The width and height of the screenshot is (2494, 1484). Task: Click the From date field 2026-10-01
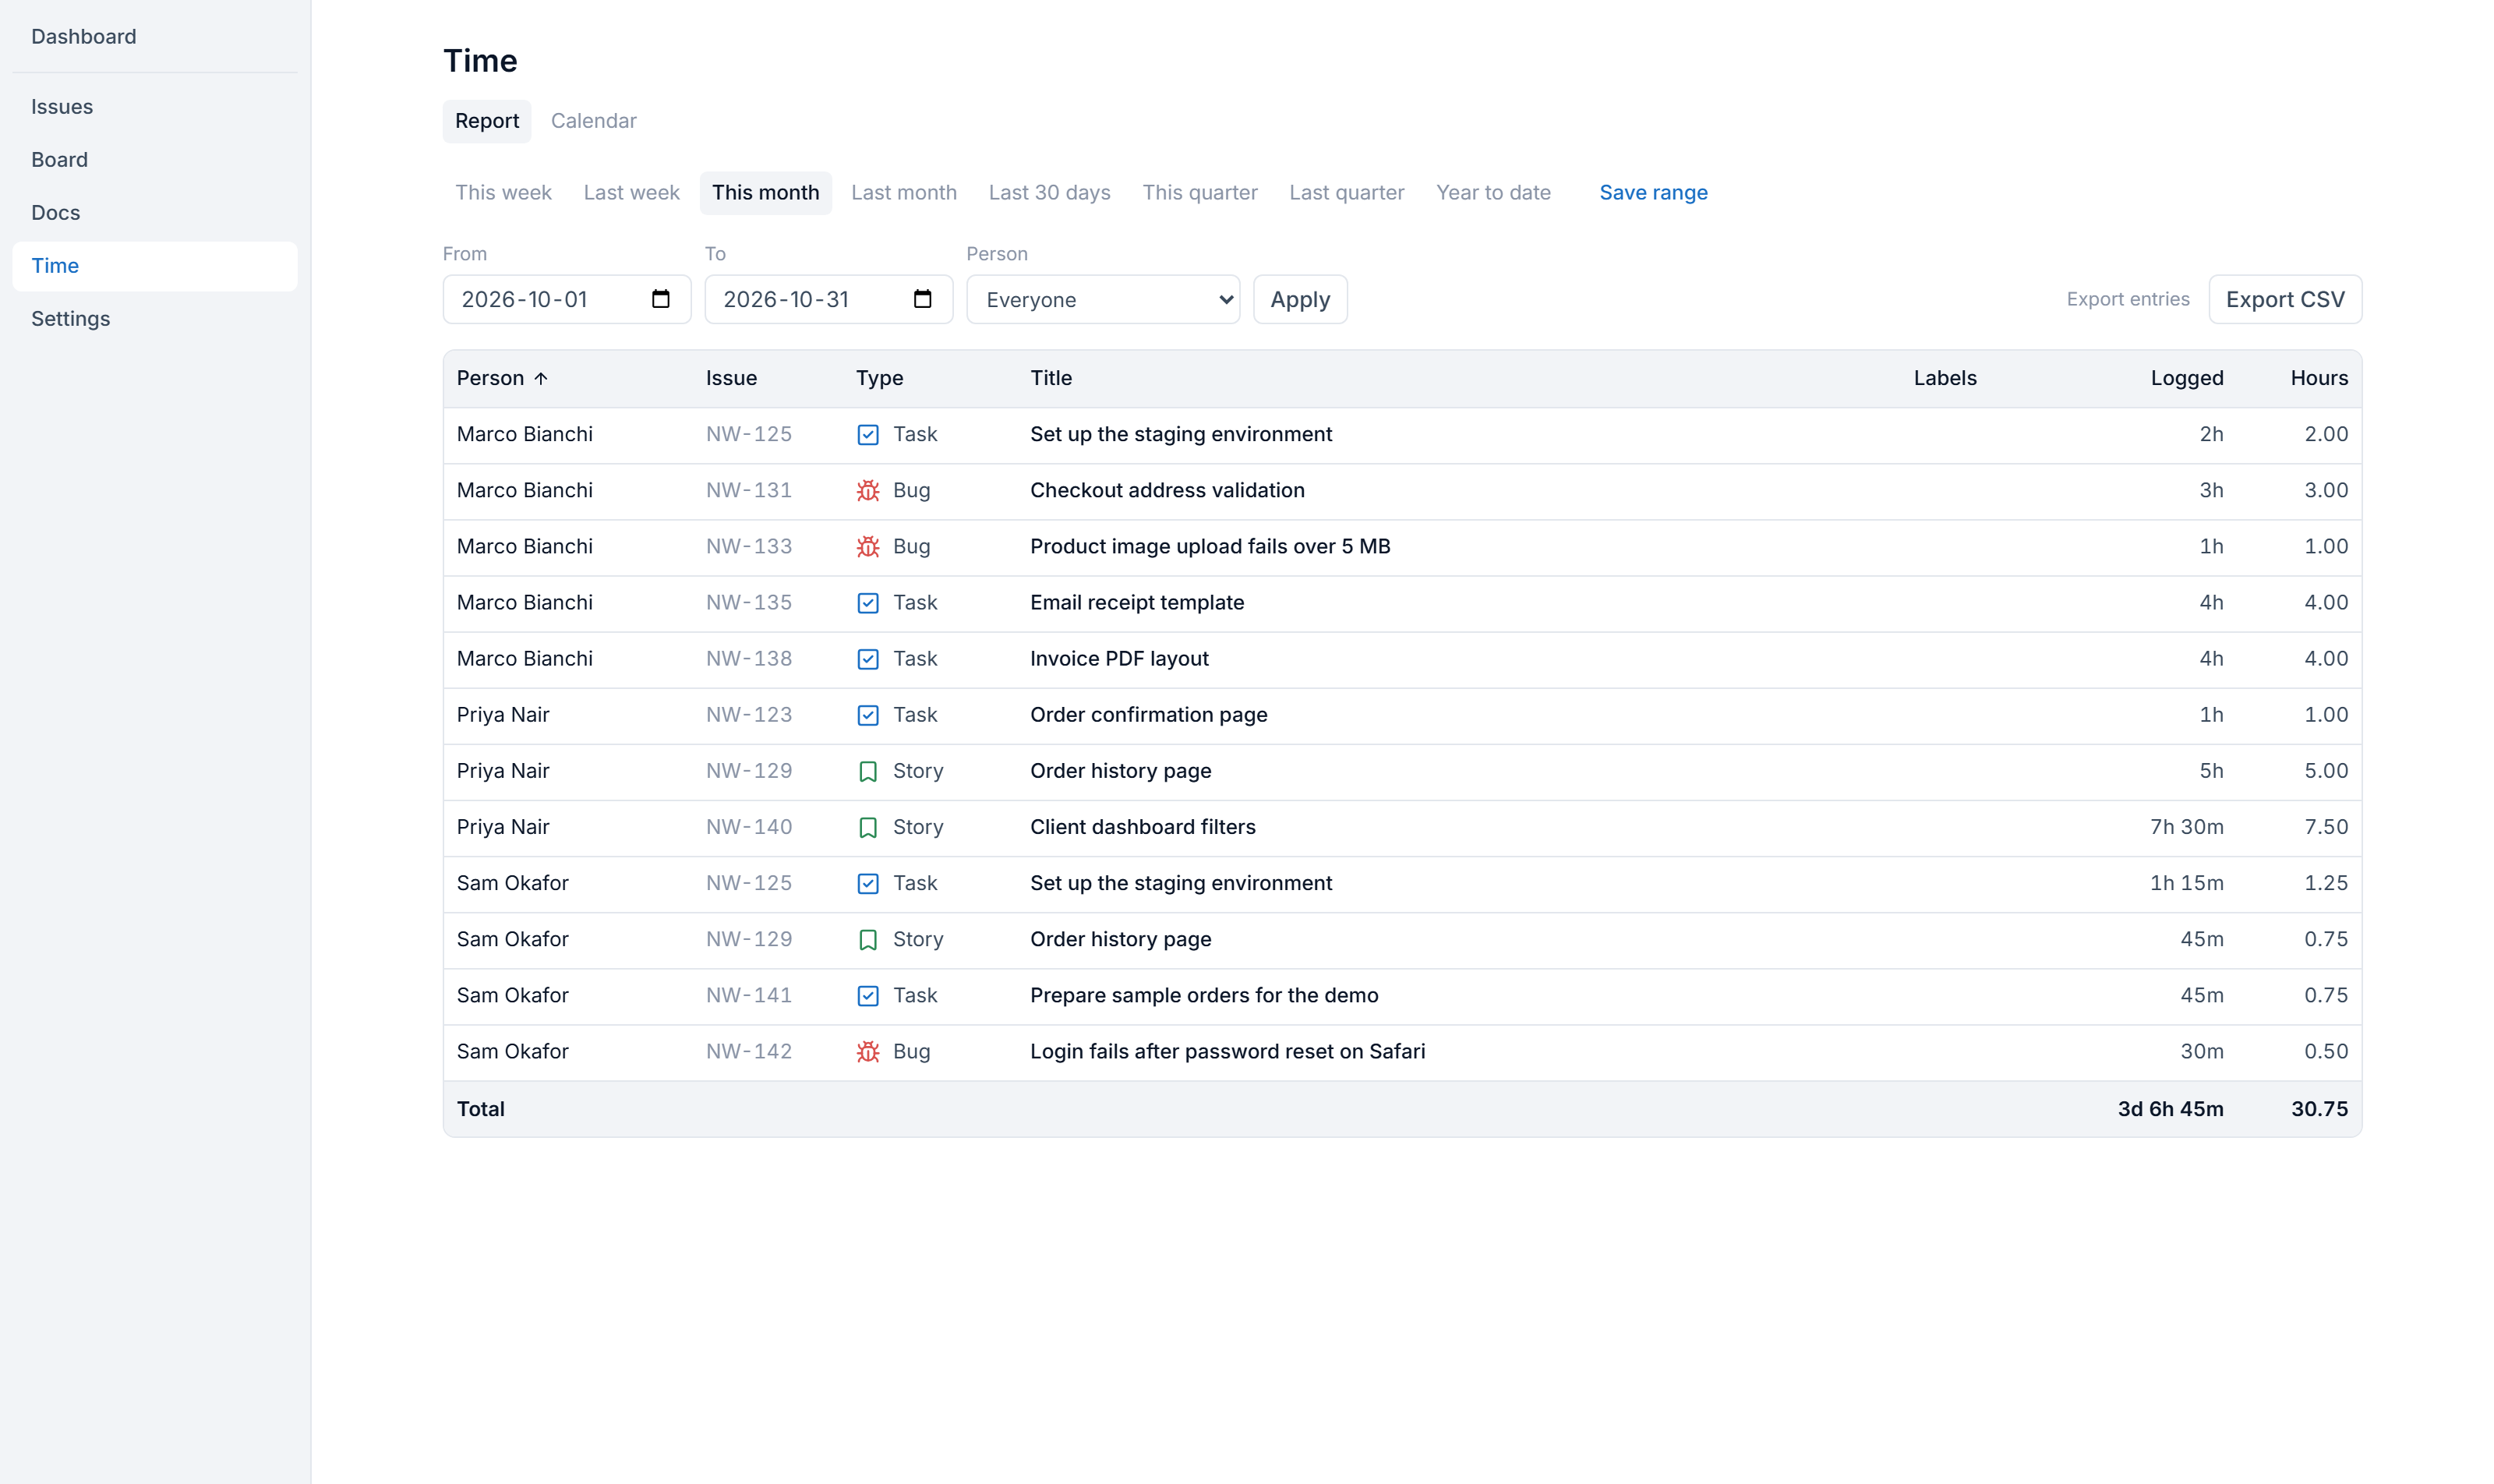tap(567, 299)
